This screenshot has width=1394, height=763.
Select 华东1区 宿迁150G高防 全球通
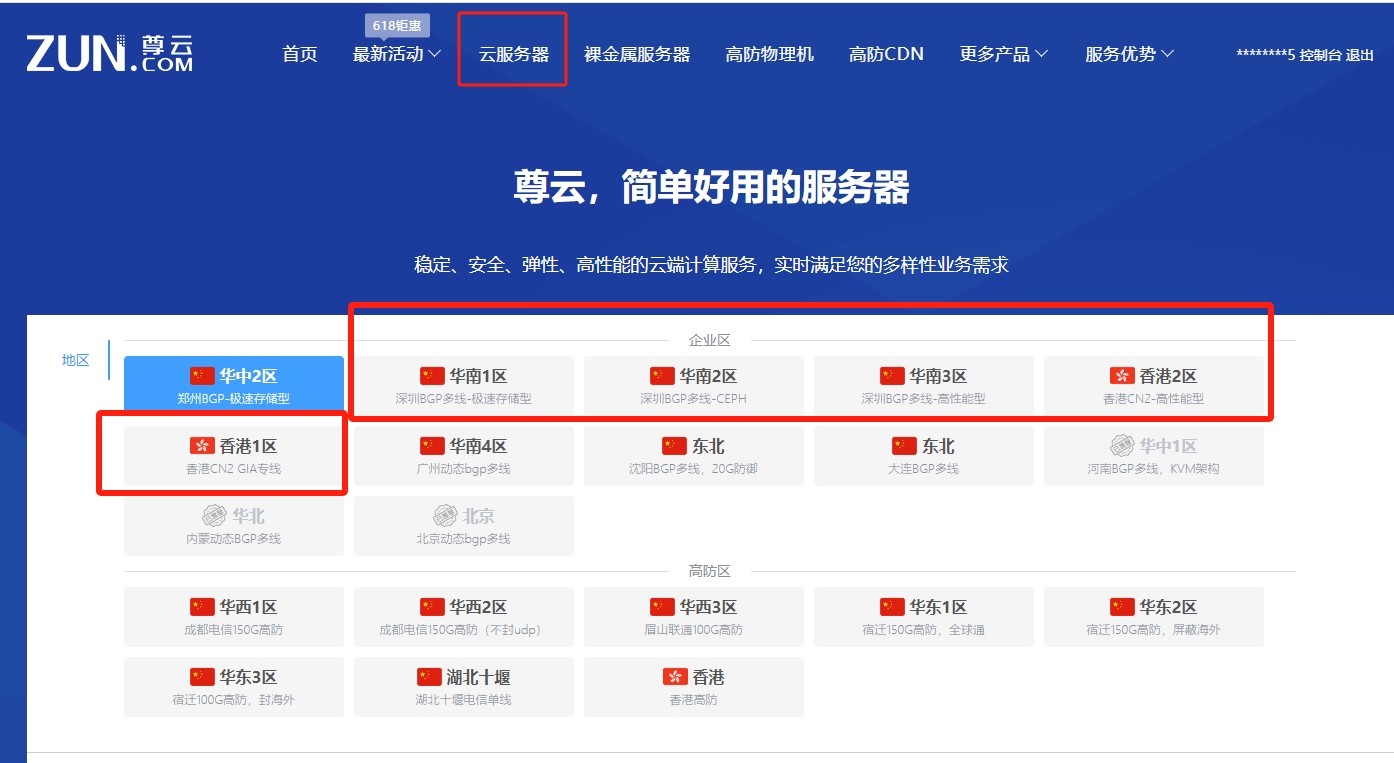(924, 617)
